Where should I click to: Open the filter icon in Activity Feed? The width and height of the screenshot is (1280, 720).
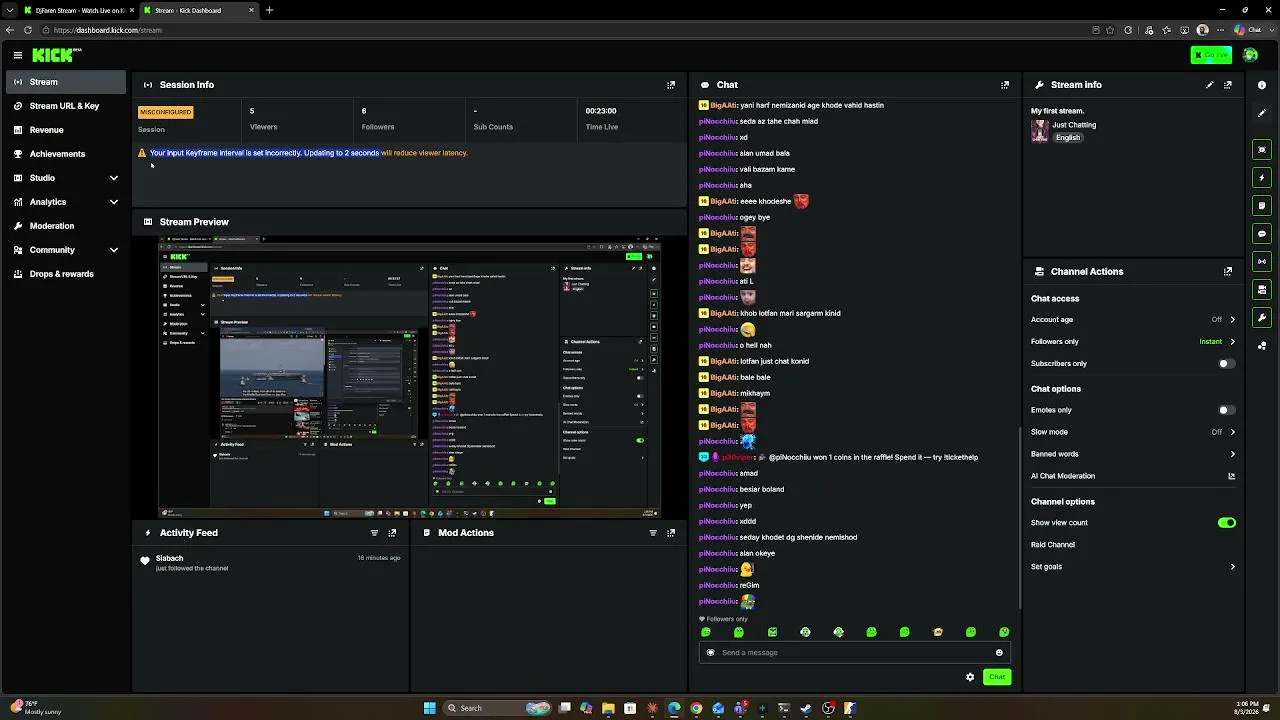coord(374,533)
